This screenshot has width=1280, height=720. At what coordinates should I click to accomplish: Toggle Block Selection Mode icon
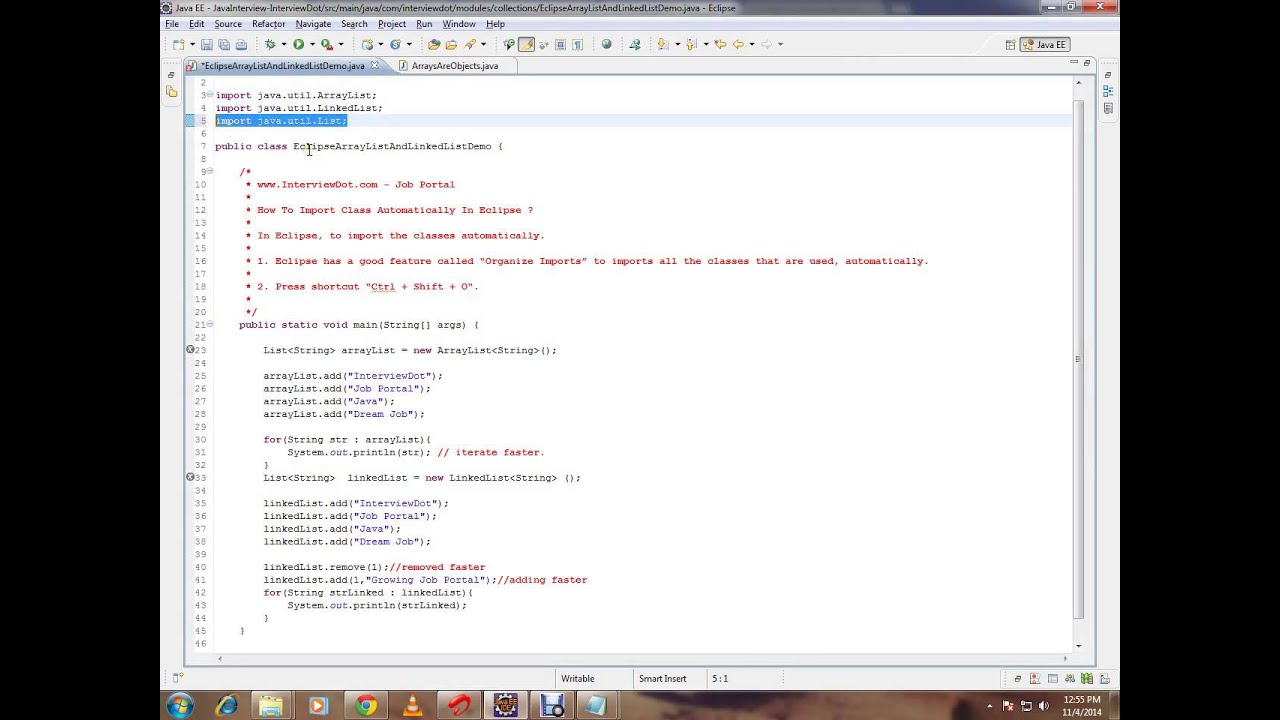[560, 44]
